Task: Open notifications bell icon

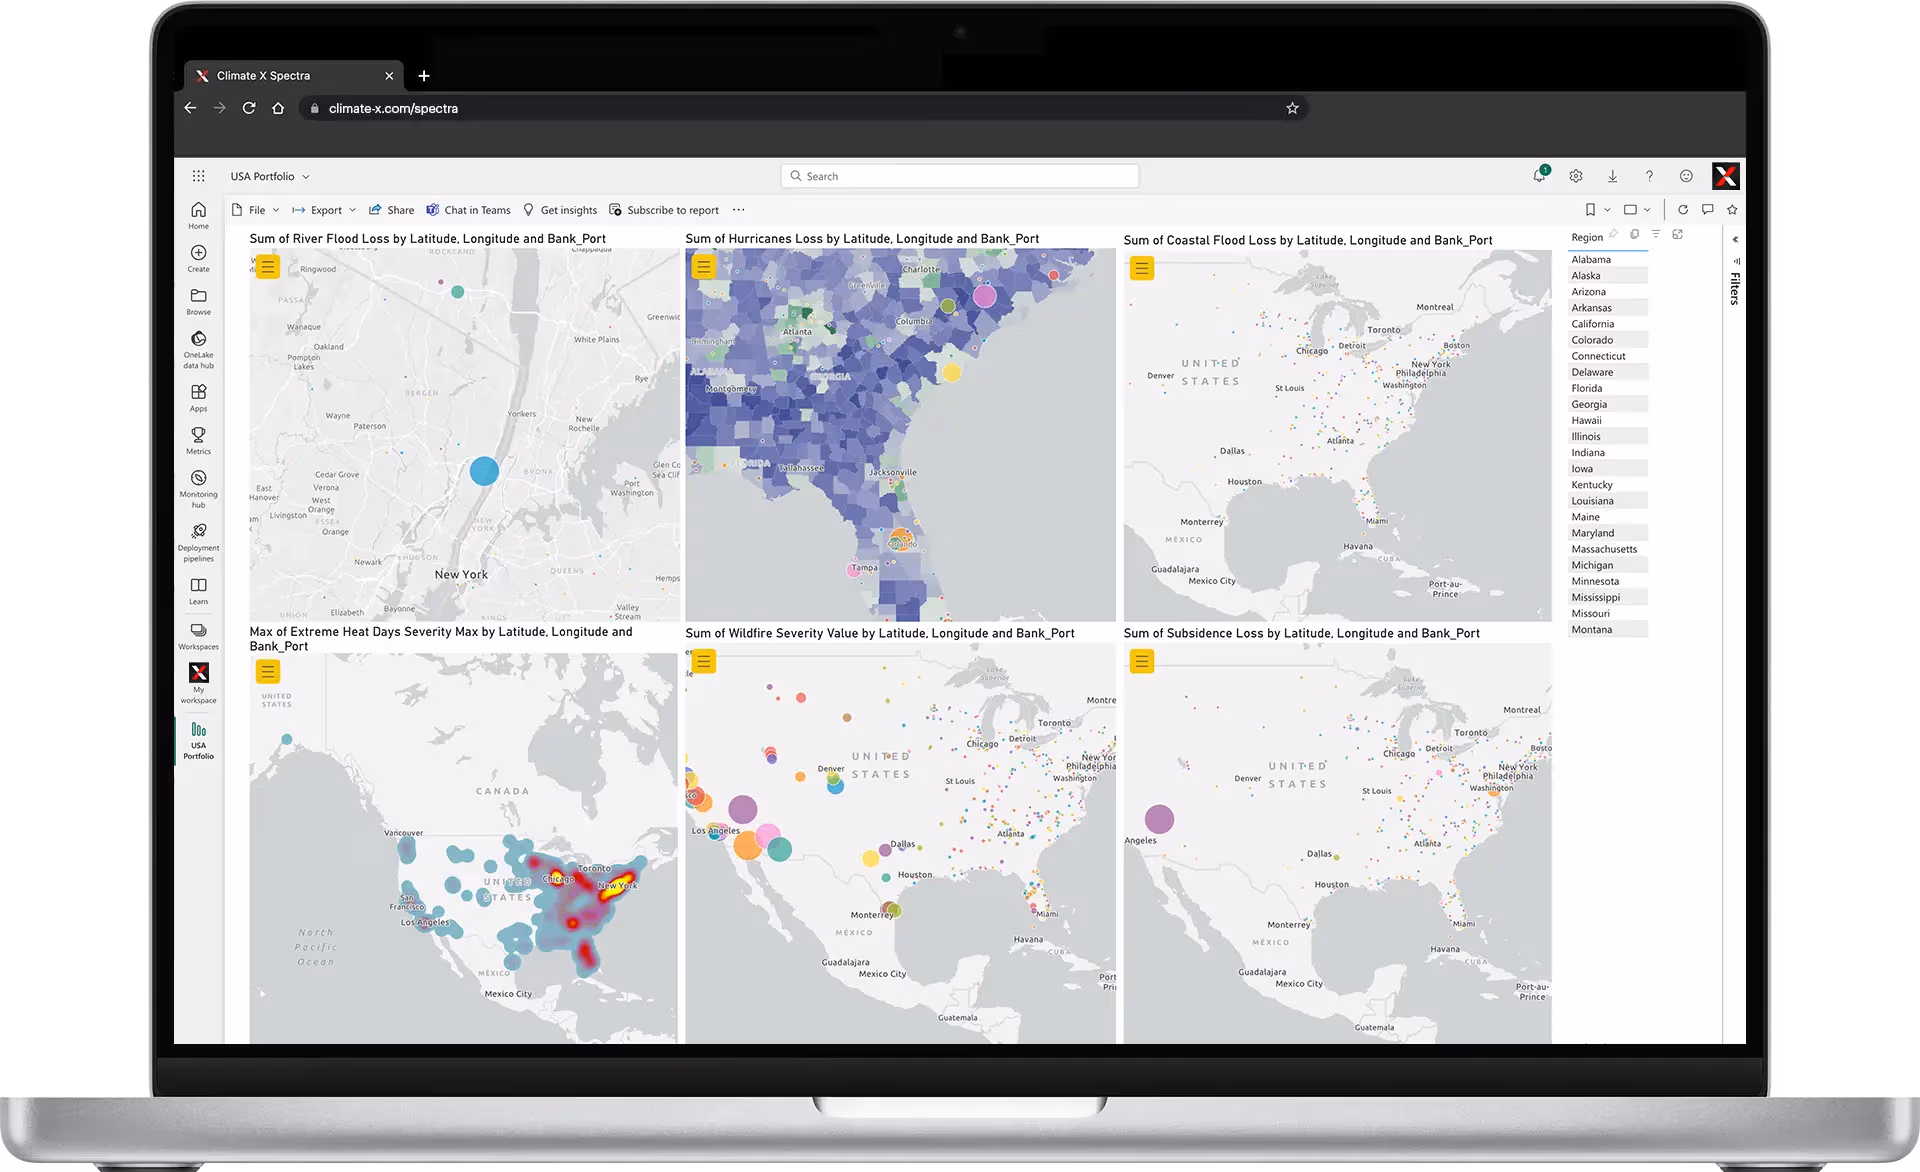Action: click(1539, 176)
